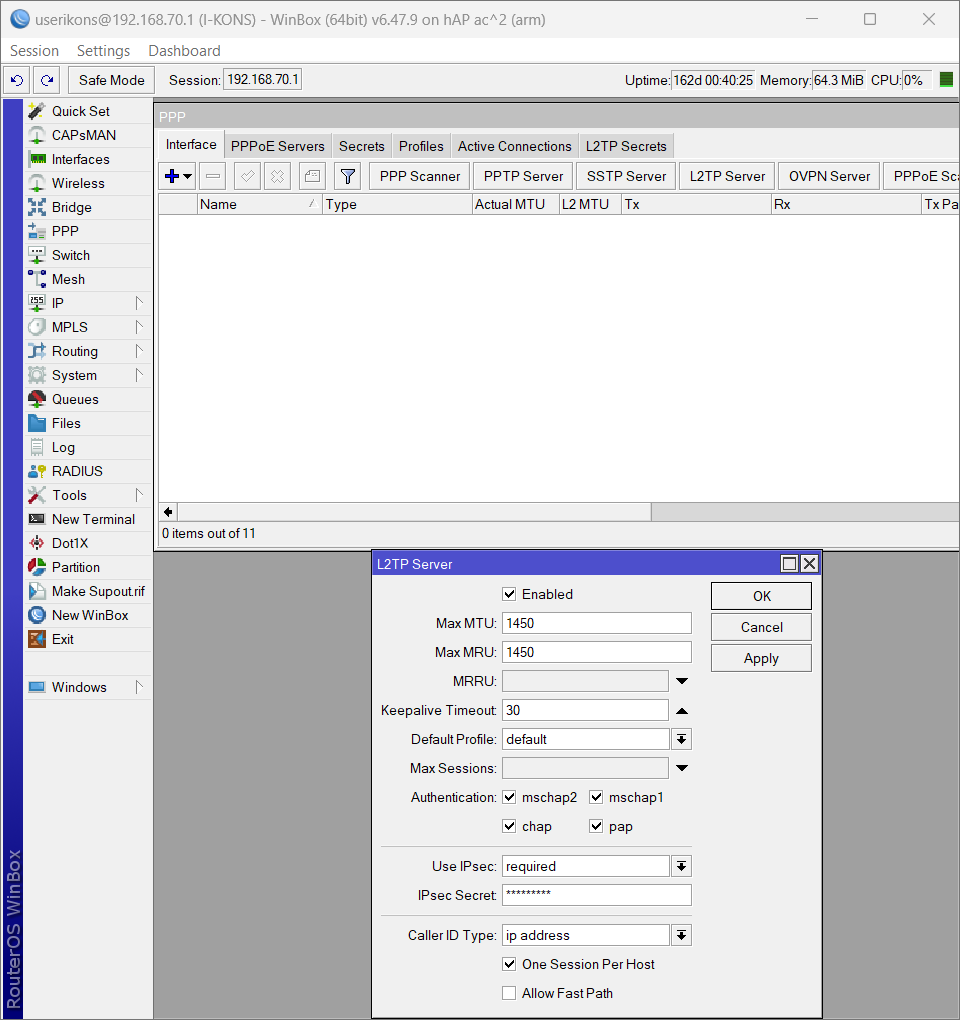Open the Session menu
Image resolution: width=960 pixels, height=1020 pixels.
pyautogui.click(x=34, y=51)
